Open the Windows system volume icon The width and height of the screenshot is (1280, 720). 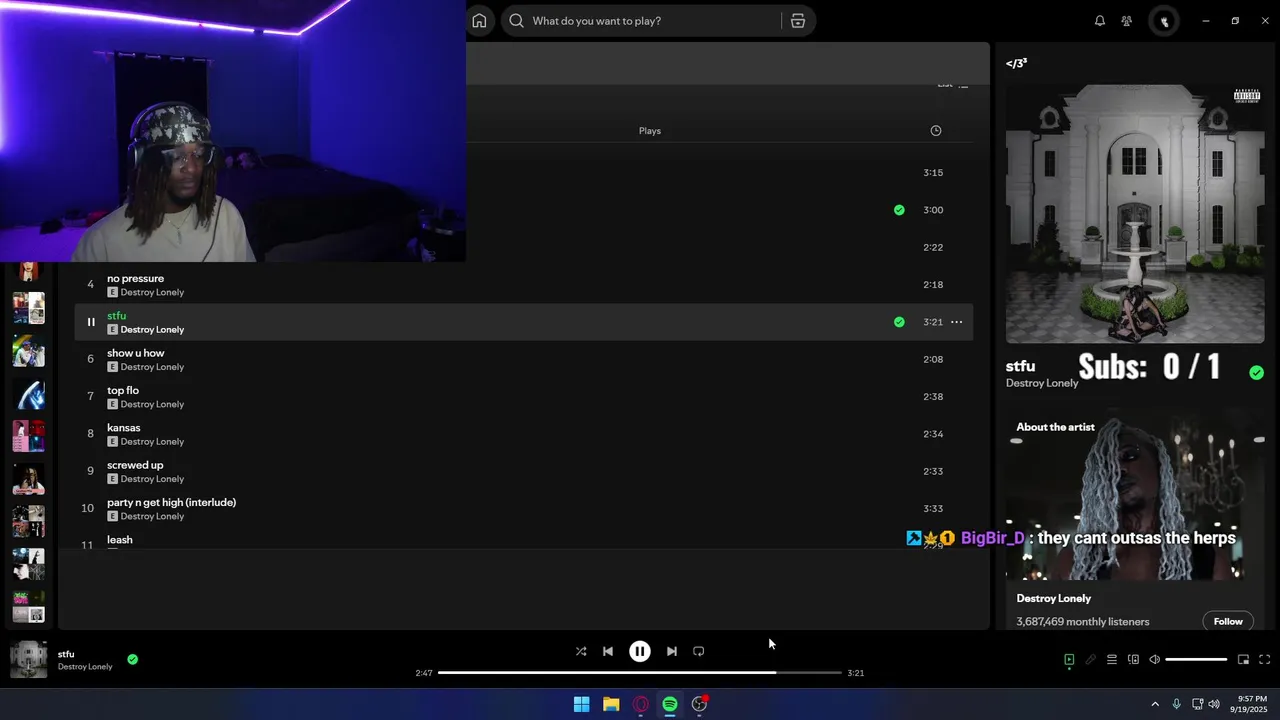[x=1214, y=704]
